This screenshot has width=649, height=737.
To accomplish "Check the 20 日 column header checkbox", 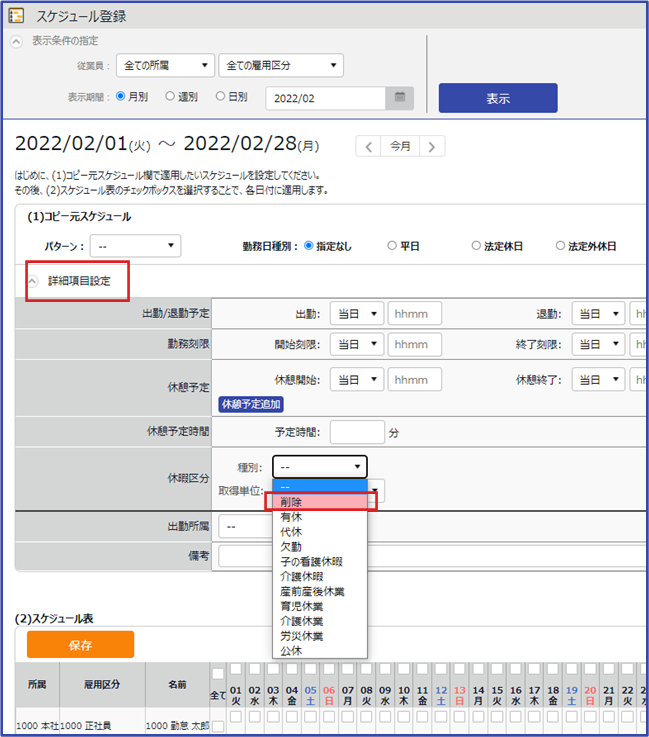I will (x=590, y=669).
